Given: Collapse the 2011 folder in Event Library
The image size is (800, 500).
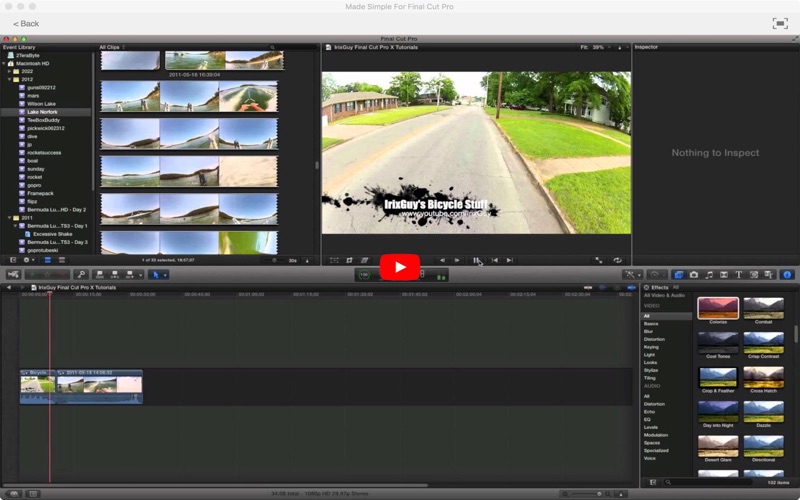Looking at the screenshot, I should point(10,217).
